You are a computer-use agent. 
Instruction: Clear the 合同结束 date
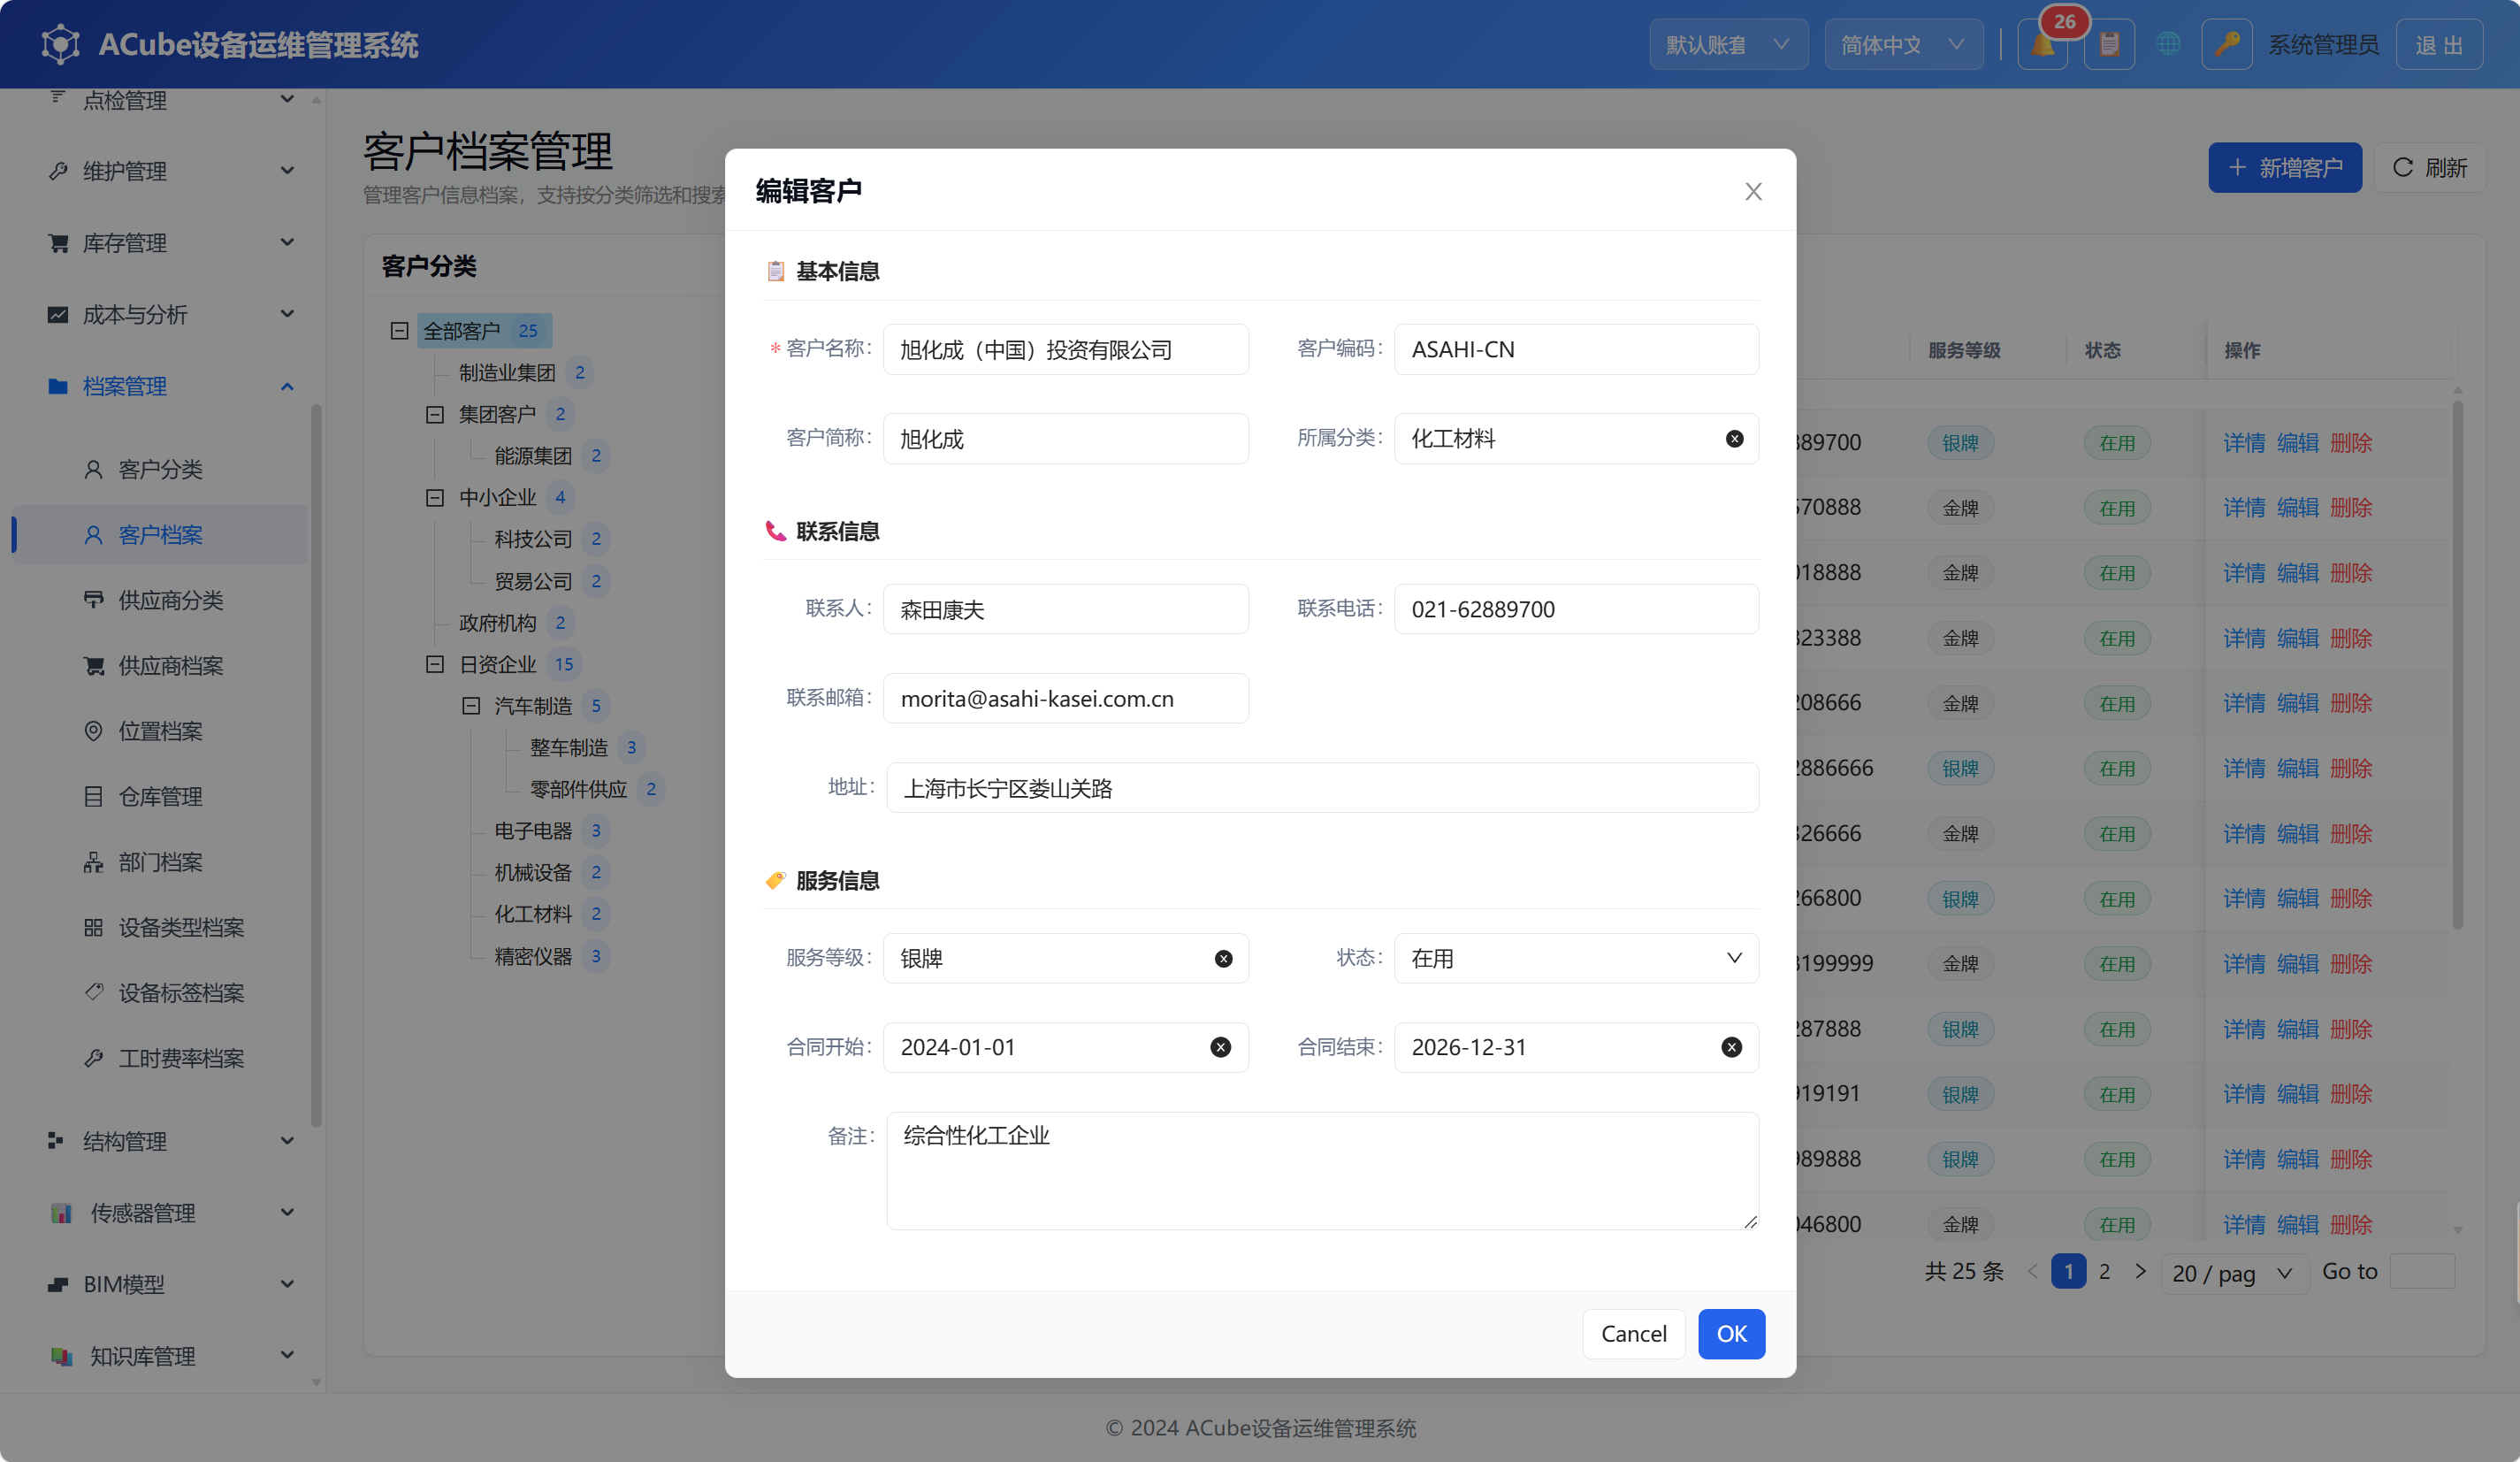tap(1731, 1047)
